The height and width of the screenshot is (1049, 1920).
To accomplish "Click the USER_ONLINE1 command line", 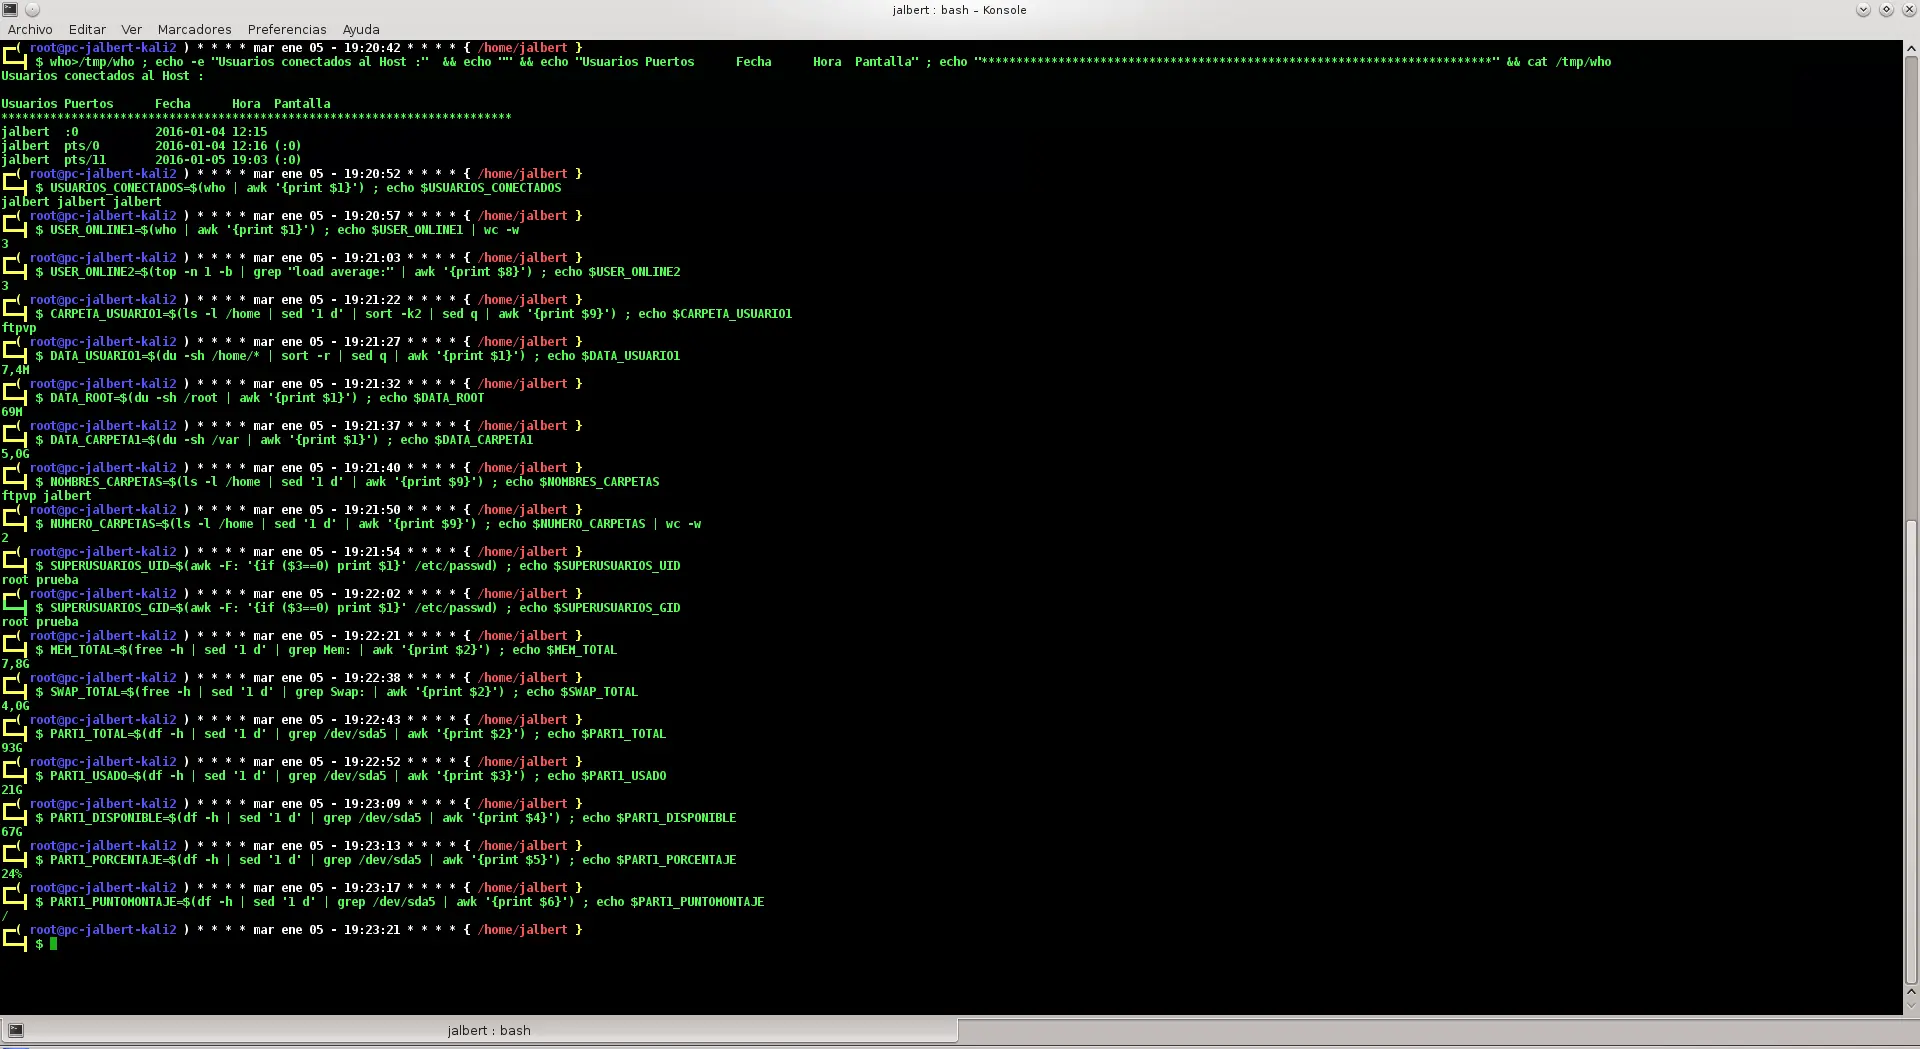I will tap(277, 230).
